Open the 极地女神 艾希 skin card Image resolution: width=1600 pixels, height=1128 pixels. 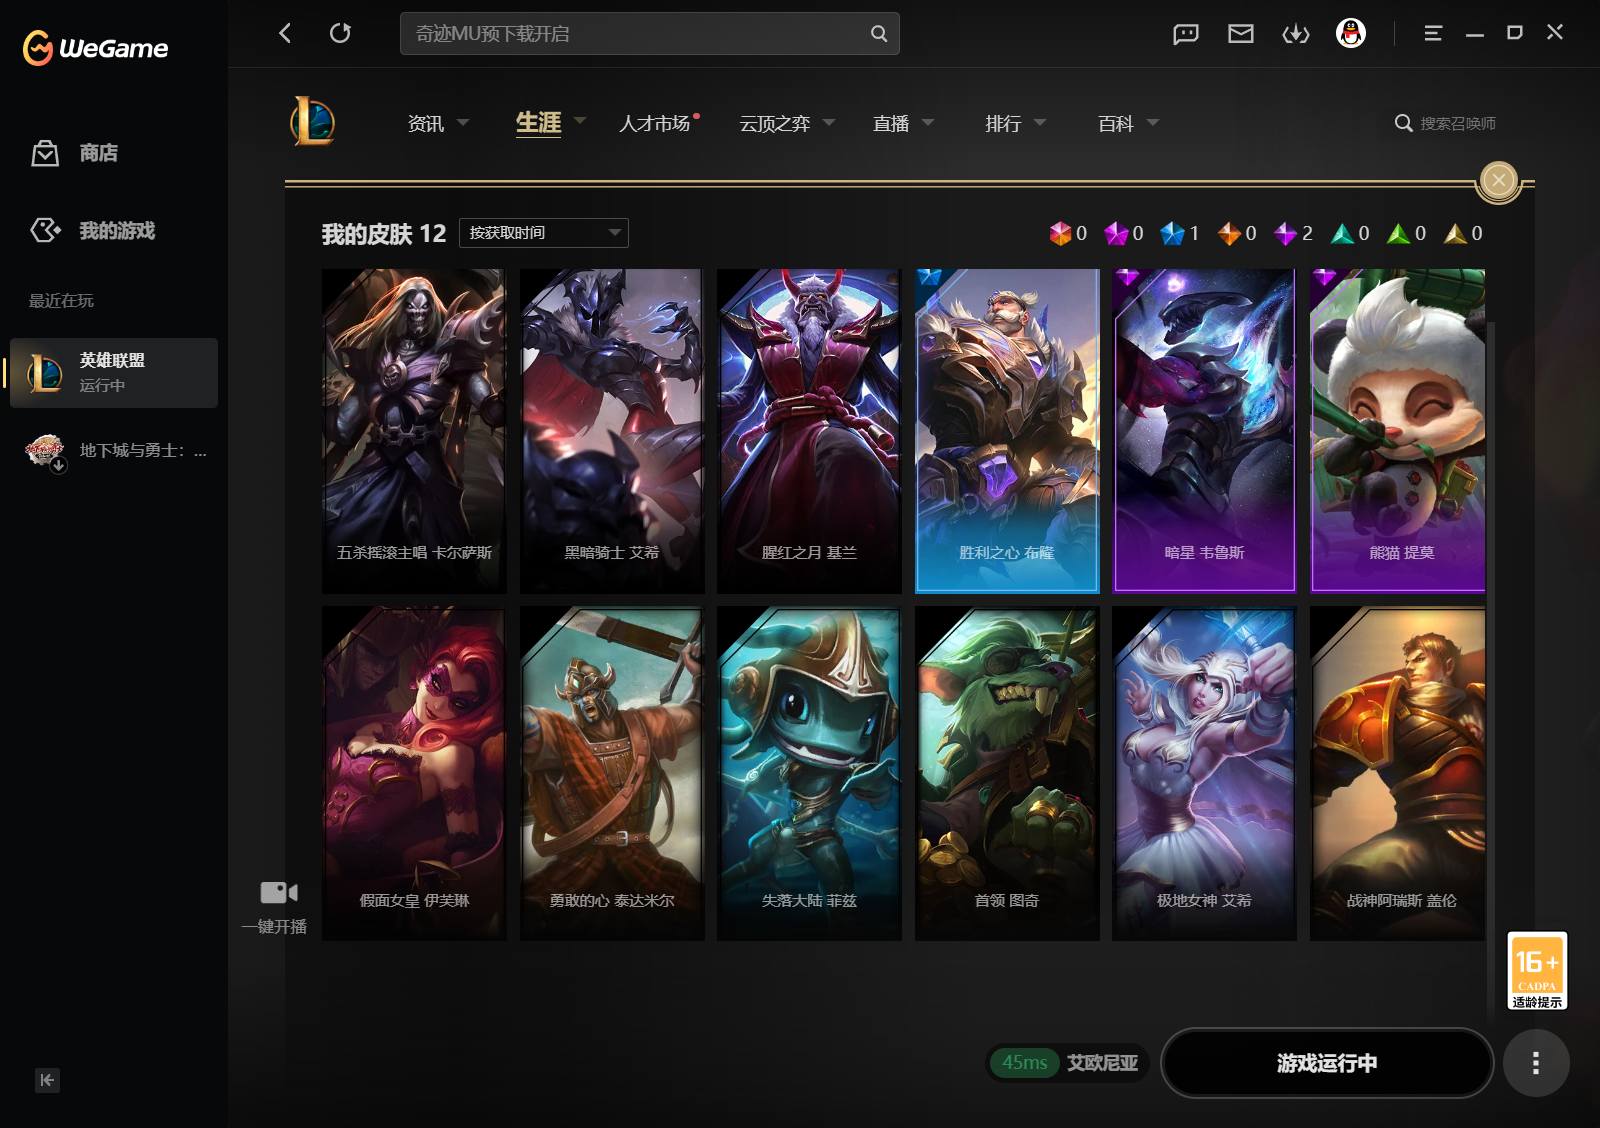[x=1205, y=773]
